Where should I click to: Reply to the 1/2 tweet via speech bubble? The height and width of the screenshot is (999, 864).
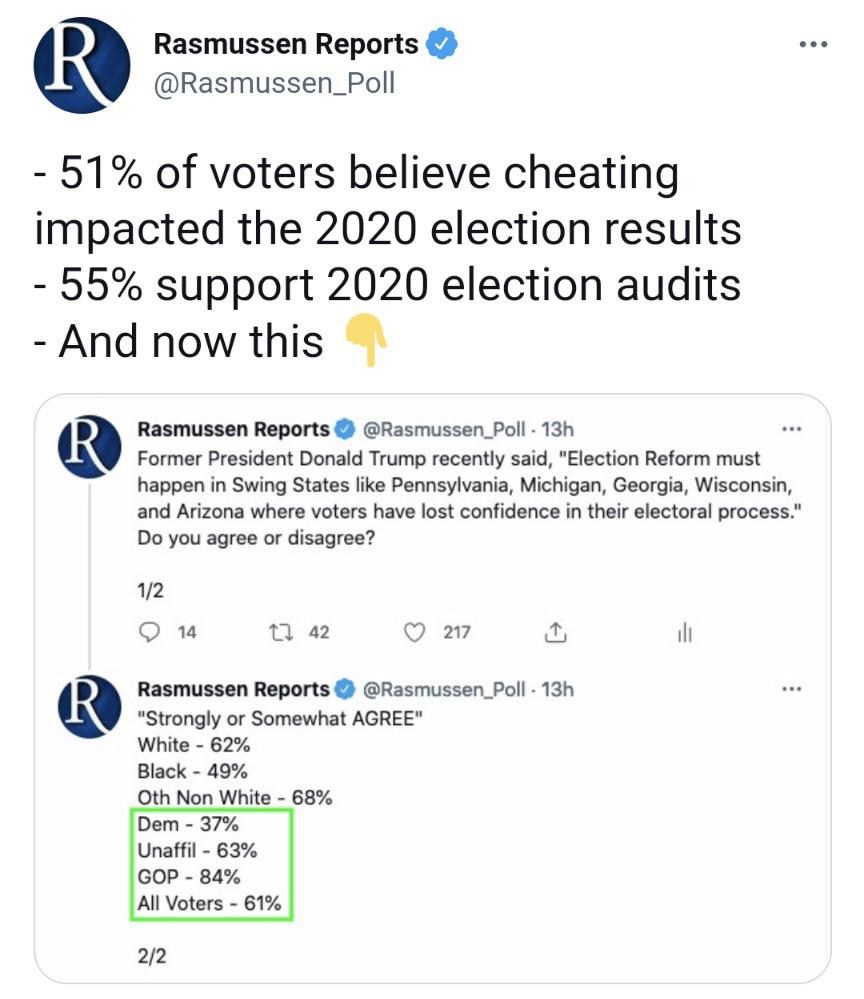pyautogui.click(x=151, y=632)
